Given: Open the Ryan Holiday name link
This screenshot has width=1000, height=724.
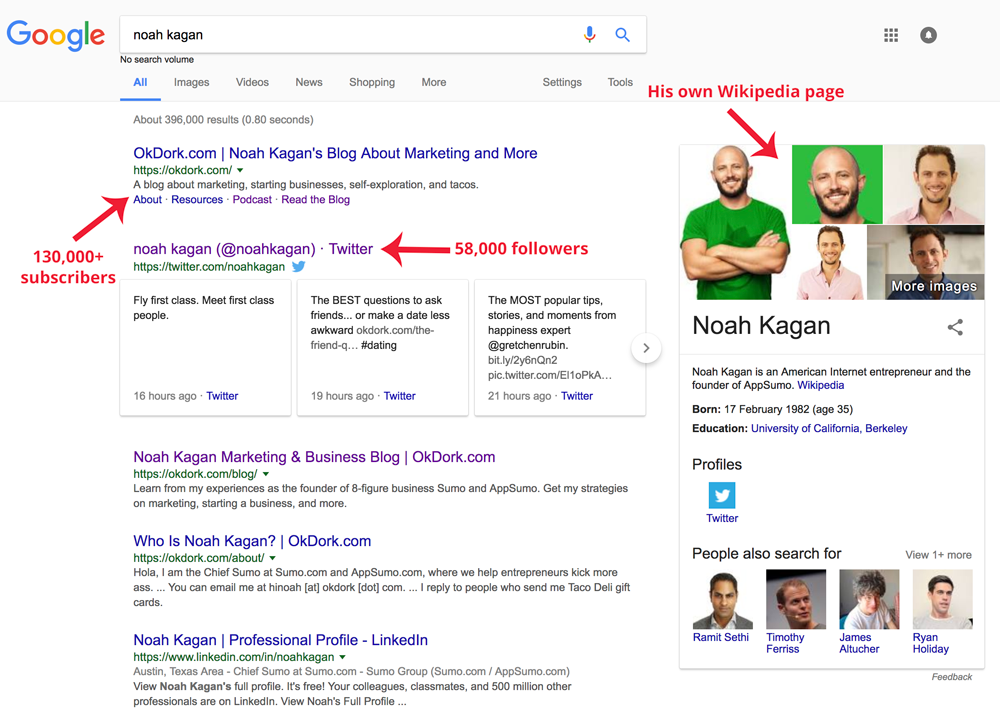Looking at the screenshot, I should point(930,643).
